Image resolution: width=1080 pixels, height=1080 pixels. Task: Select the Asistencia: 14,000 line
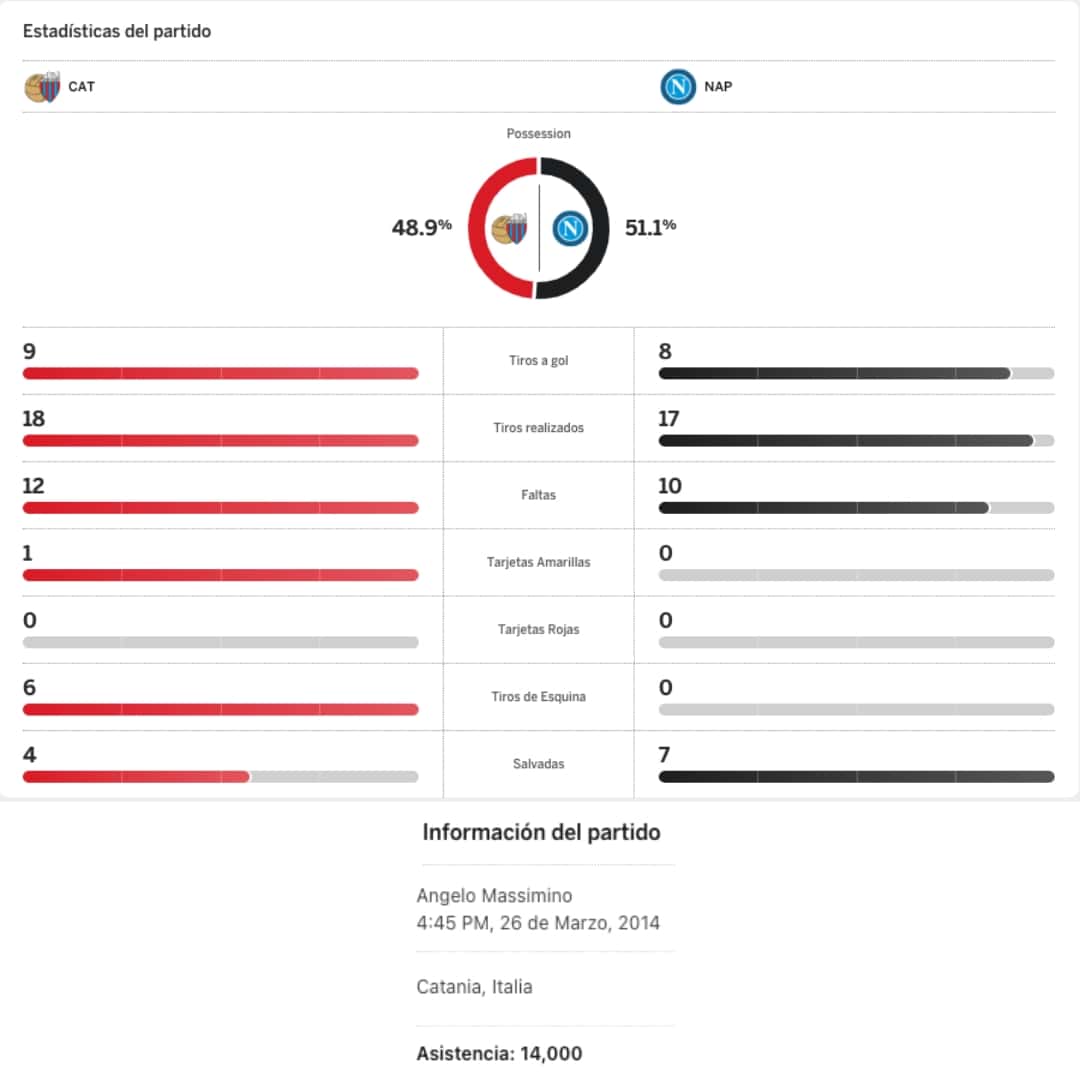[499, 1054]
